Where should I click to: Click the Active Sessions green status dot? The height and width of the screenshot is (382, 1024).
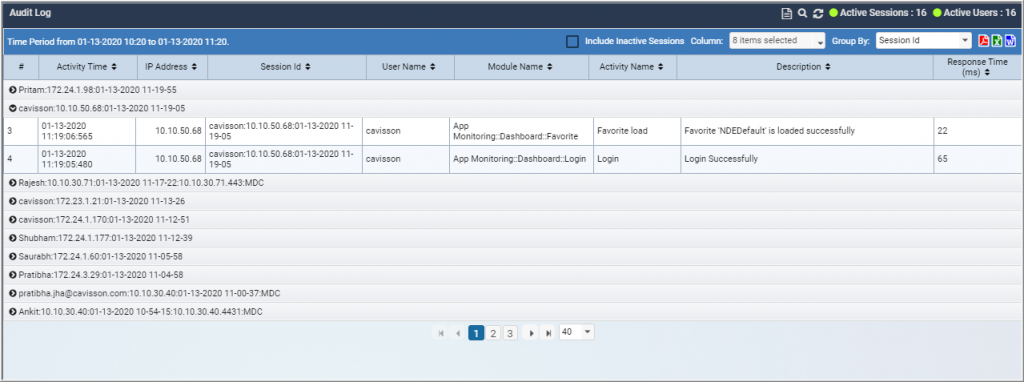833,13
